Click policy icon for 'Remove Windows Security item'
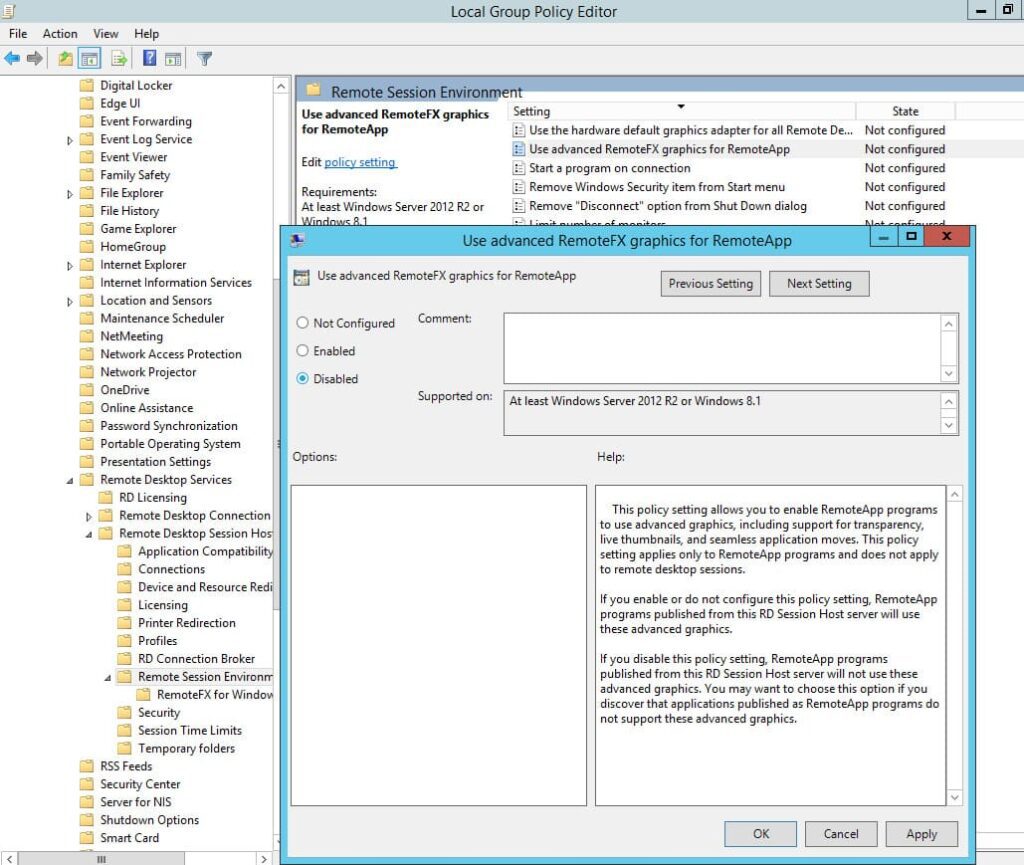This screenshot has height=865, width=1024. coord(519,187)
